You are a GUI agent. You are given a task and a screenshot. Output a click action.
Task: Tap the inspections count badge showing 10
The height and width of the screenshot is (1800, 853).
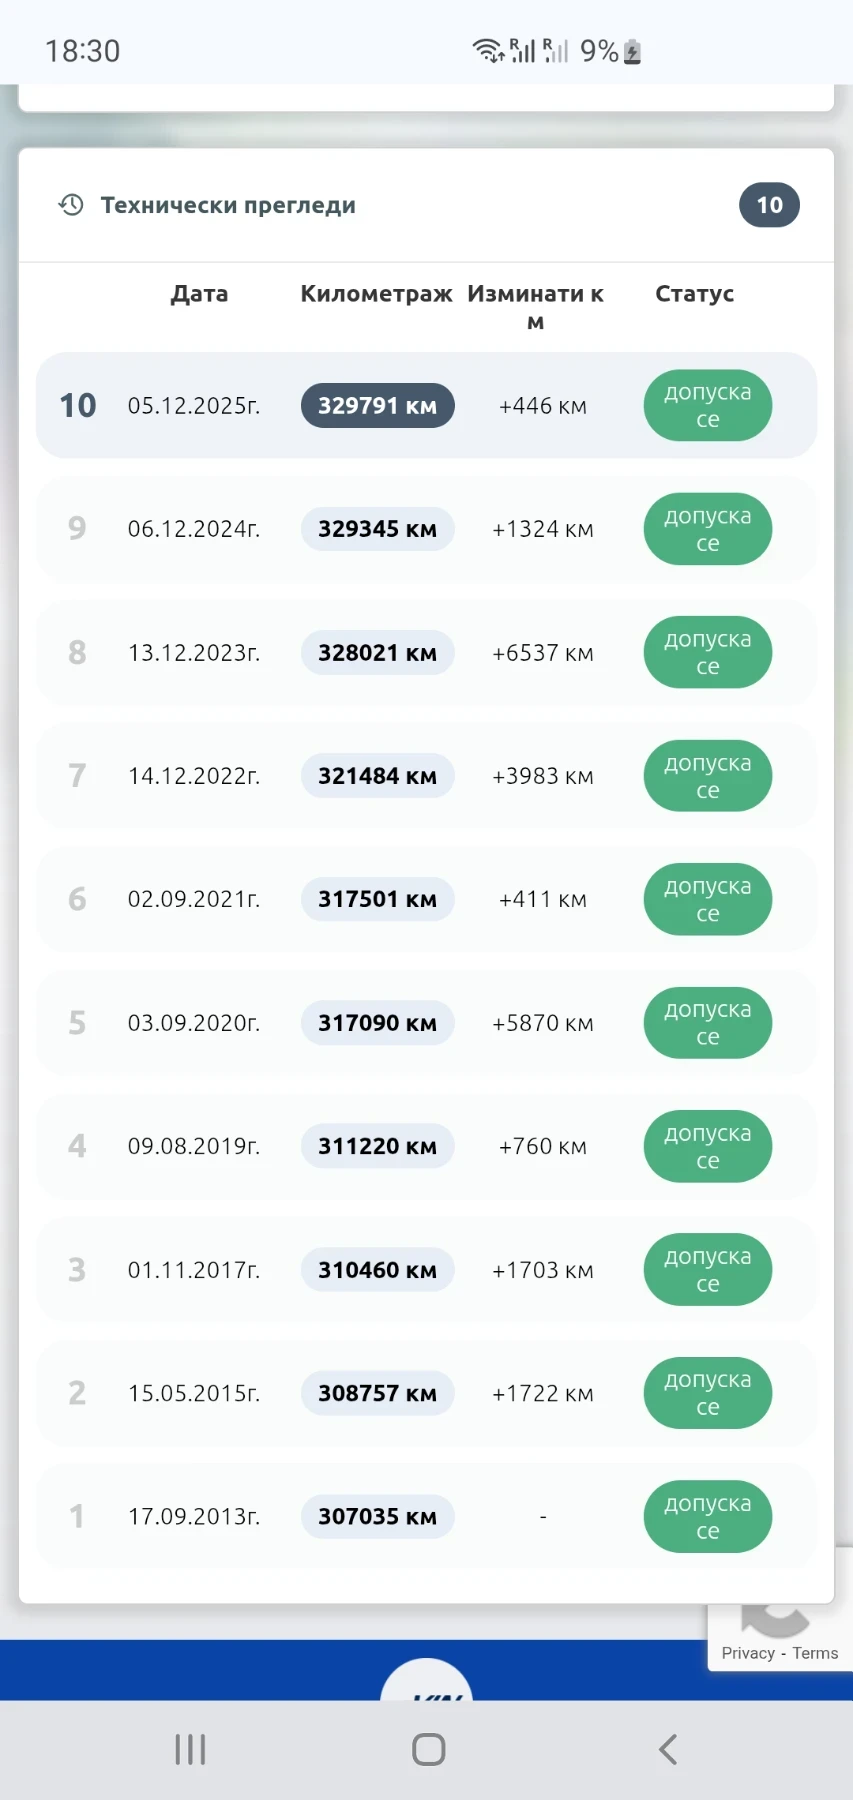768,205
